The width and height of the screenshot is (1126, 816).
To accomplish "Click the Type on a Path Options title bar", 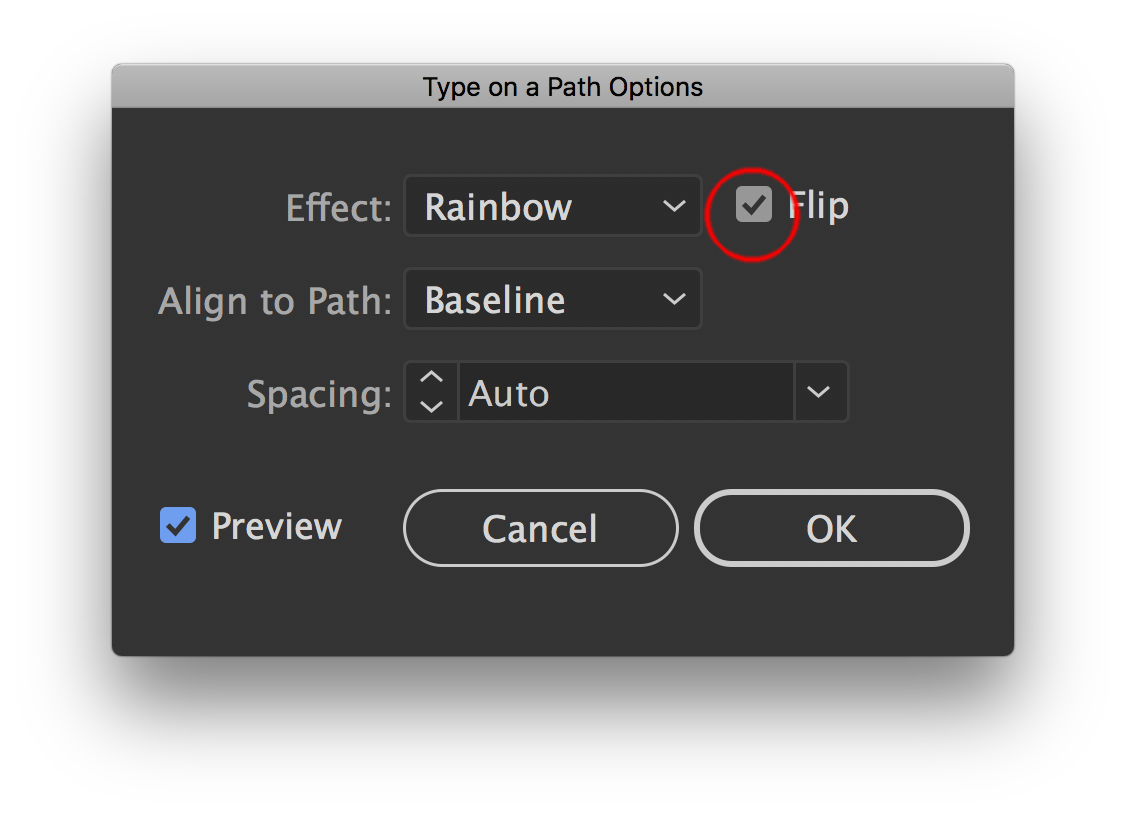I will tap(563, 87).
